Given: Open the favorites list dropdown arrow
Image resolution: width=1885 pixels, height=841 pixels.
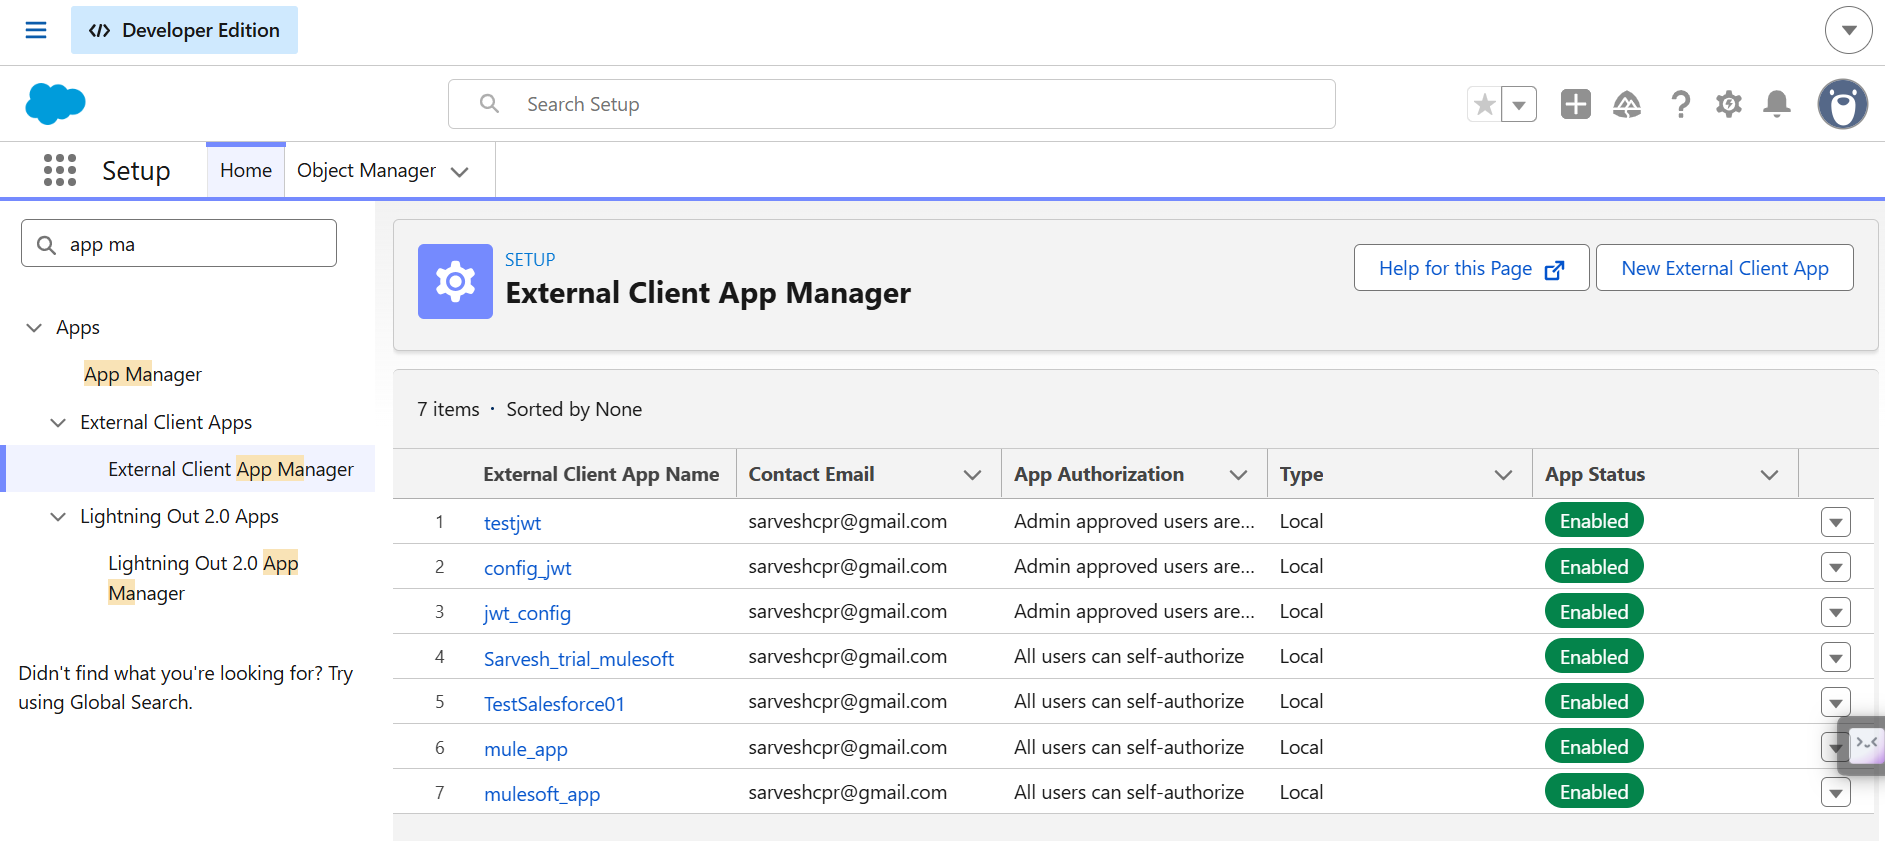Looking at the screenshot, I should [x=1519, y=104].
